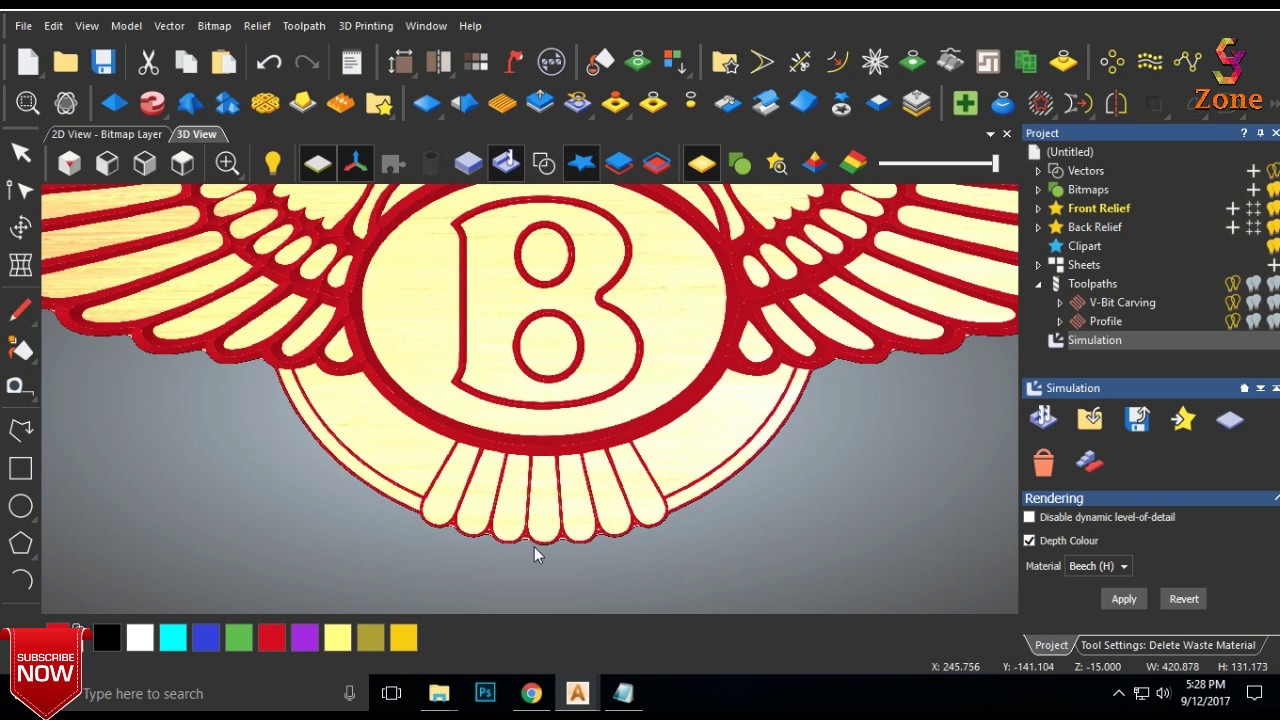Toggle the Front Relief light bulb
The image size is (1280, 720).
click(x=1274, y=208)
